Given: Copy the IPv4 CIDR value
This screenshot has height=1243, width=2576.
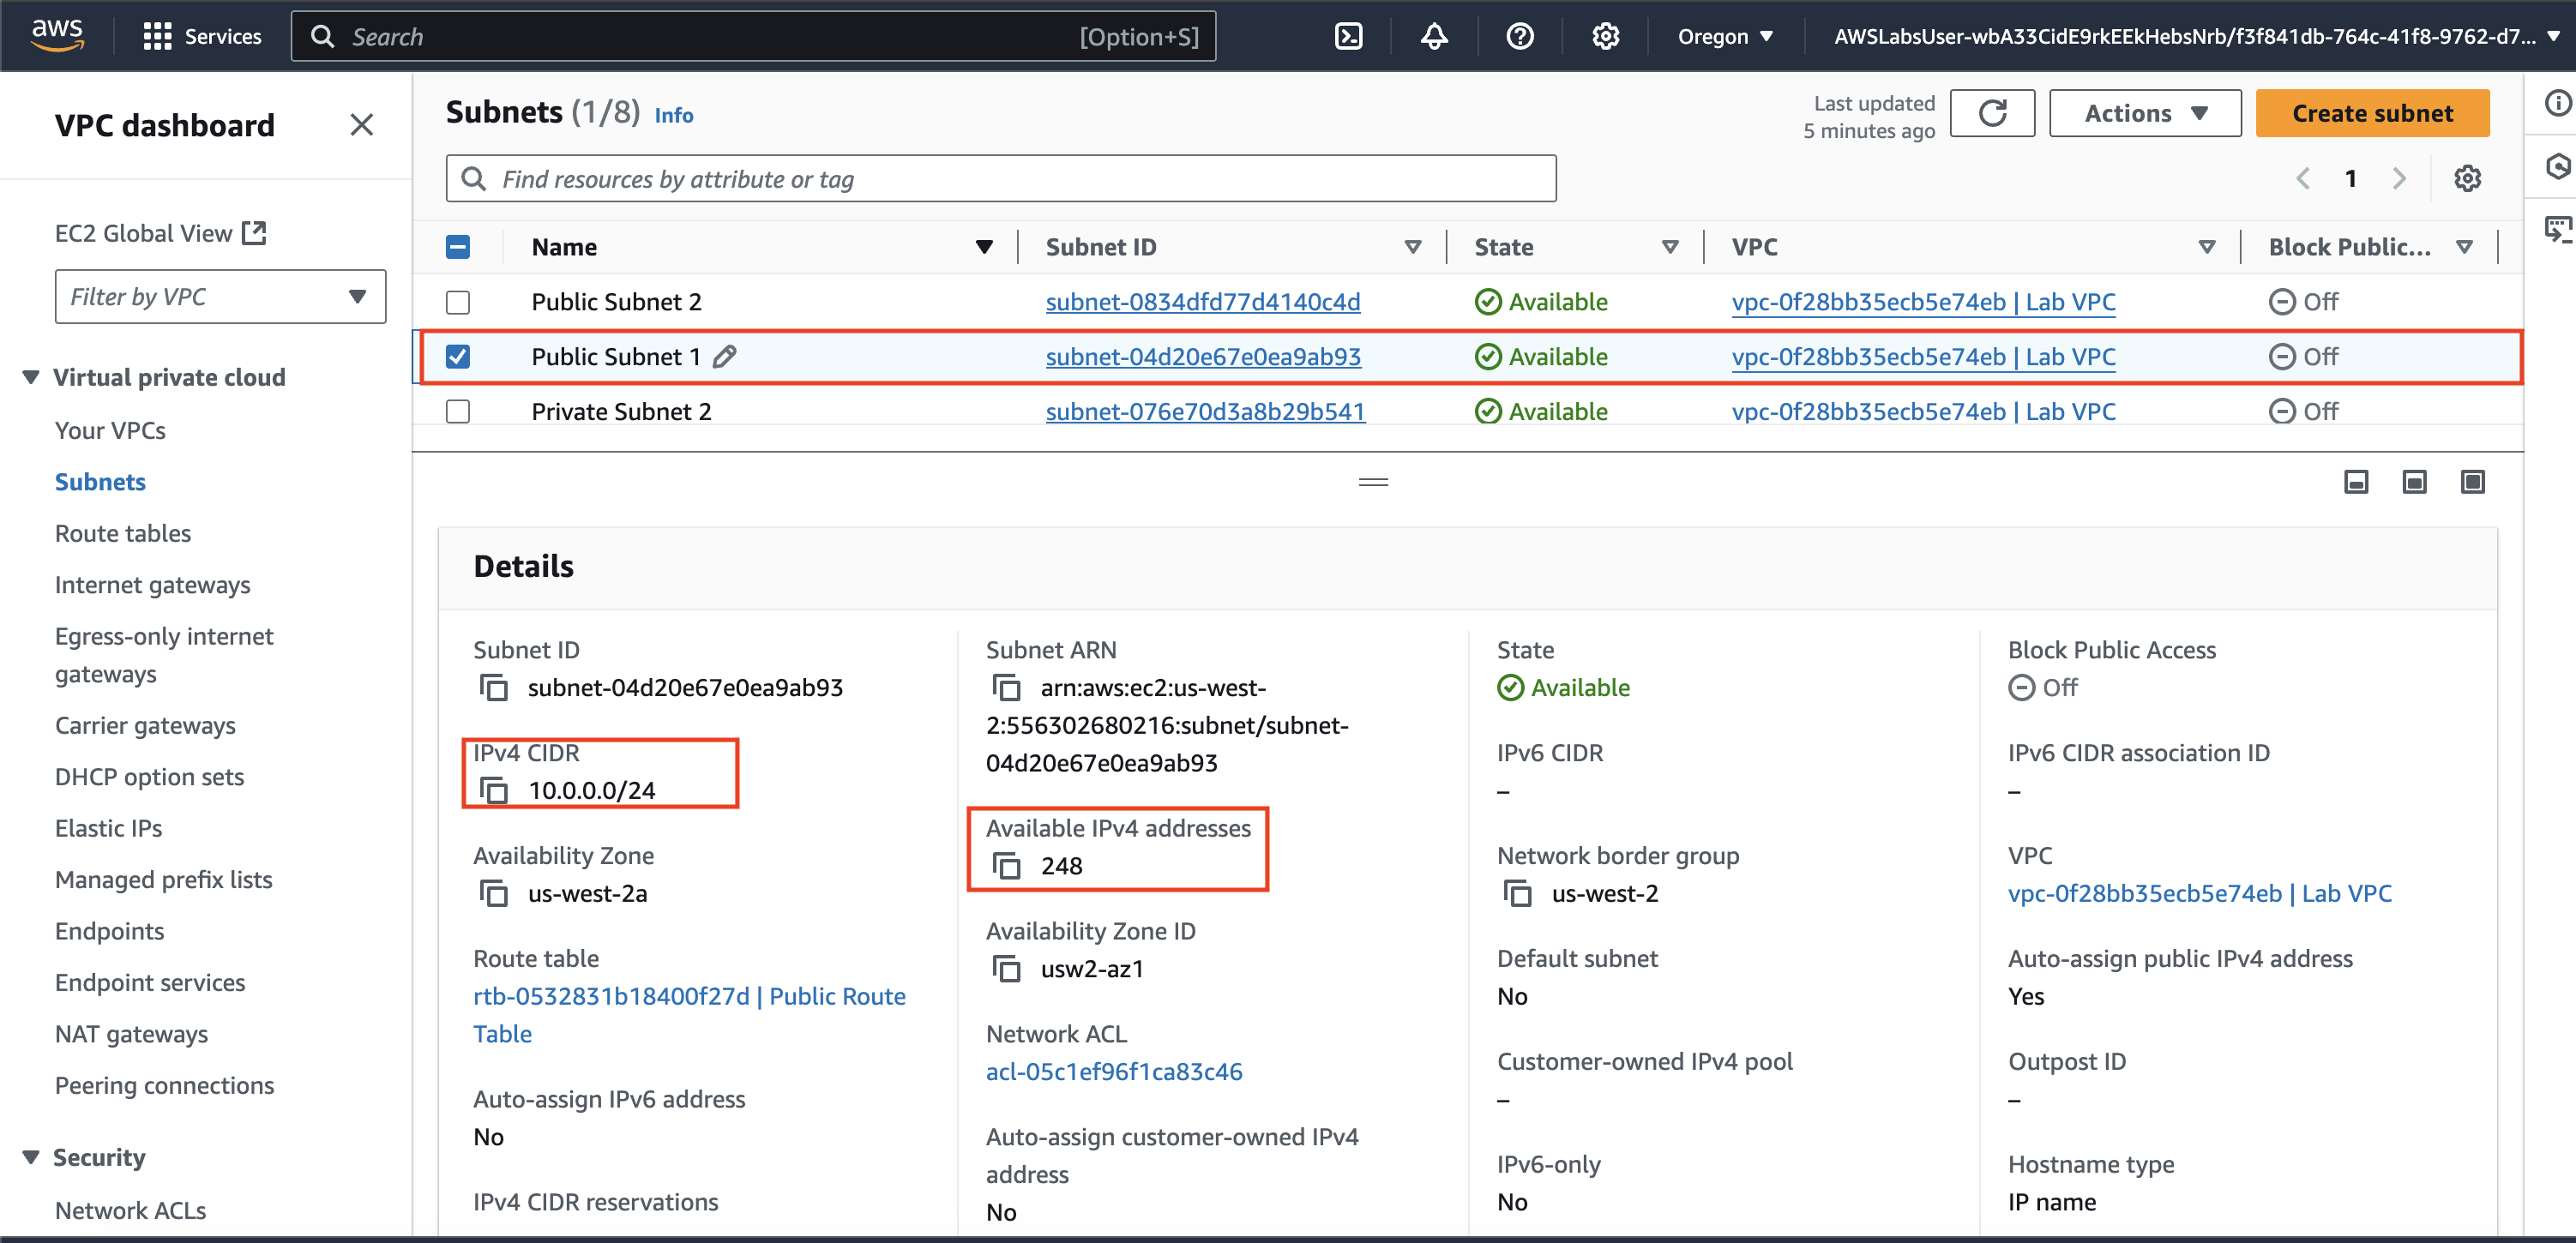Looking at the screenshot, I should pyautogui.click(x=494, y=790).
